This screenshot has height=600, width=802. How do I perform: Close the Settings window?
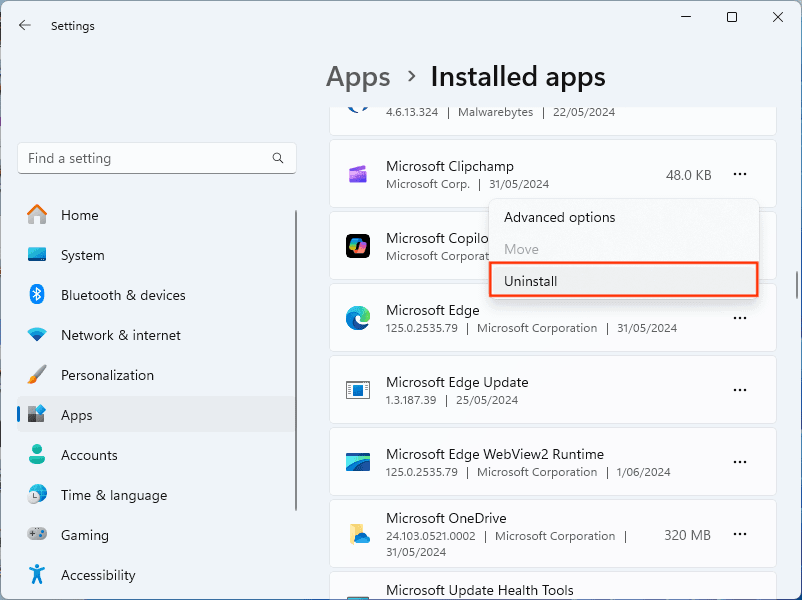(x=777, y=17)
